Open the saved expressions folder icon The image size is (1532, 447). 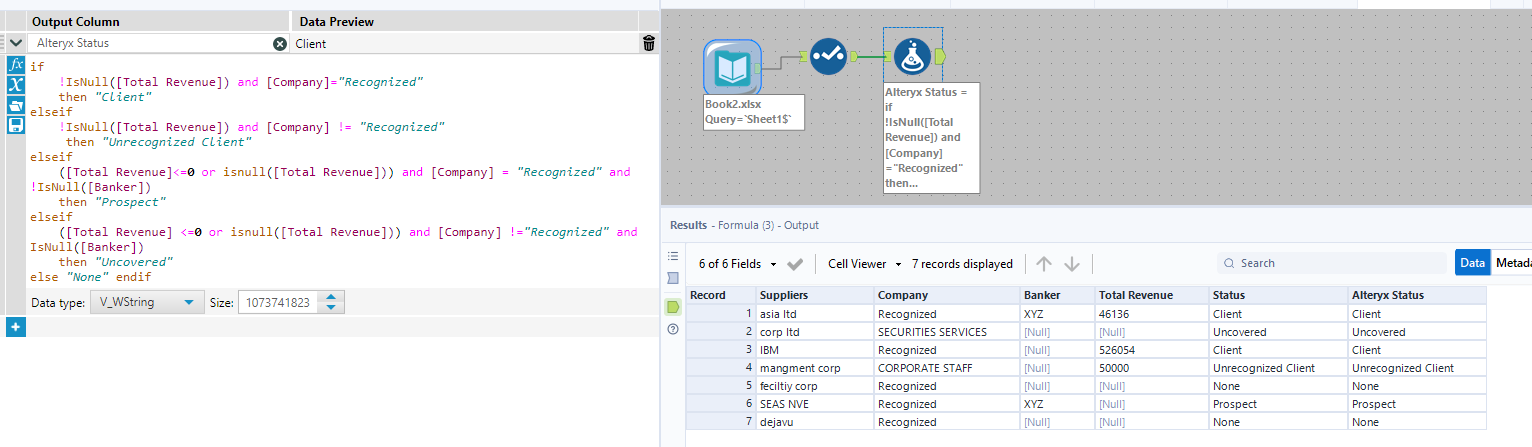tap(15, 105)
